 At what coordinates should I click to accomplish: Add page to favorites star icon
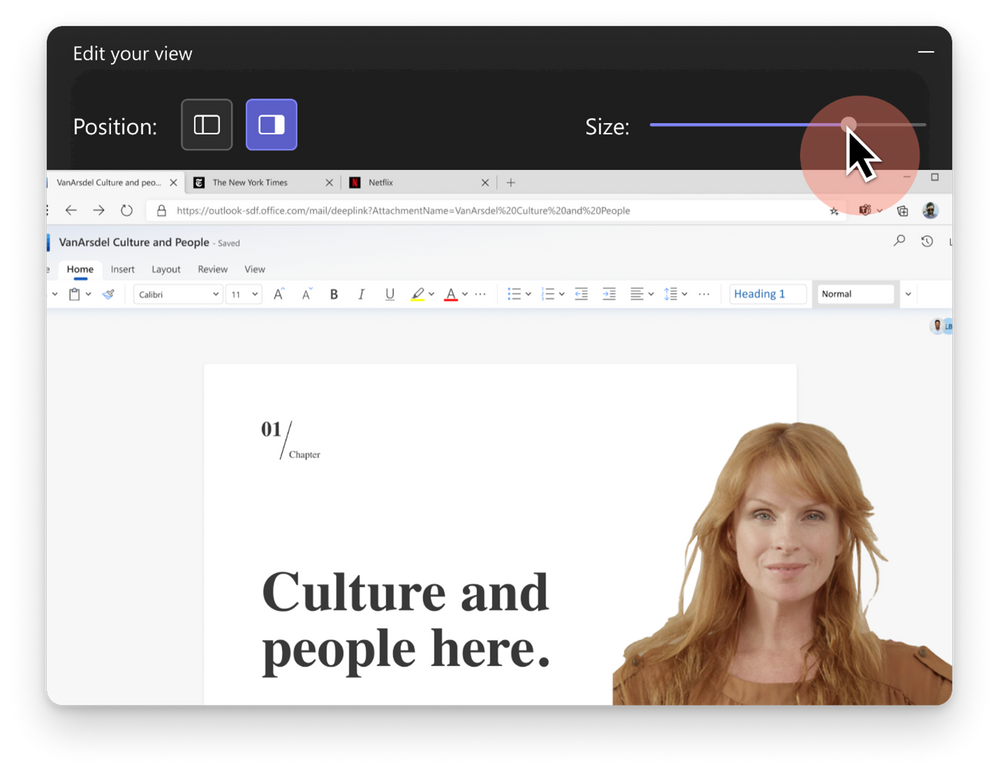834,211
